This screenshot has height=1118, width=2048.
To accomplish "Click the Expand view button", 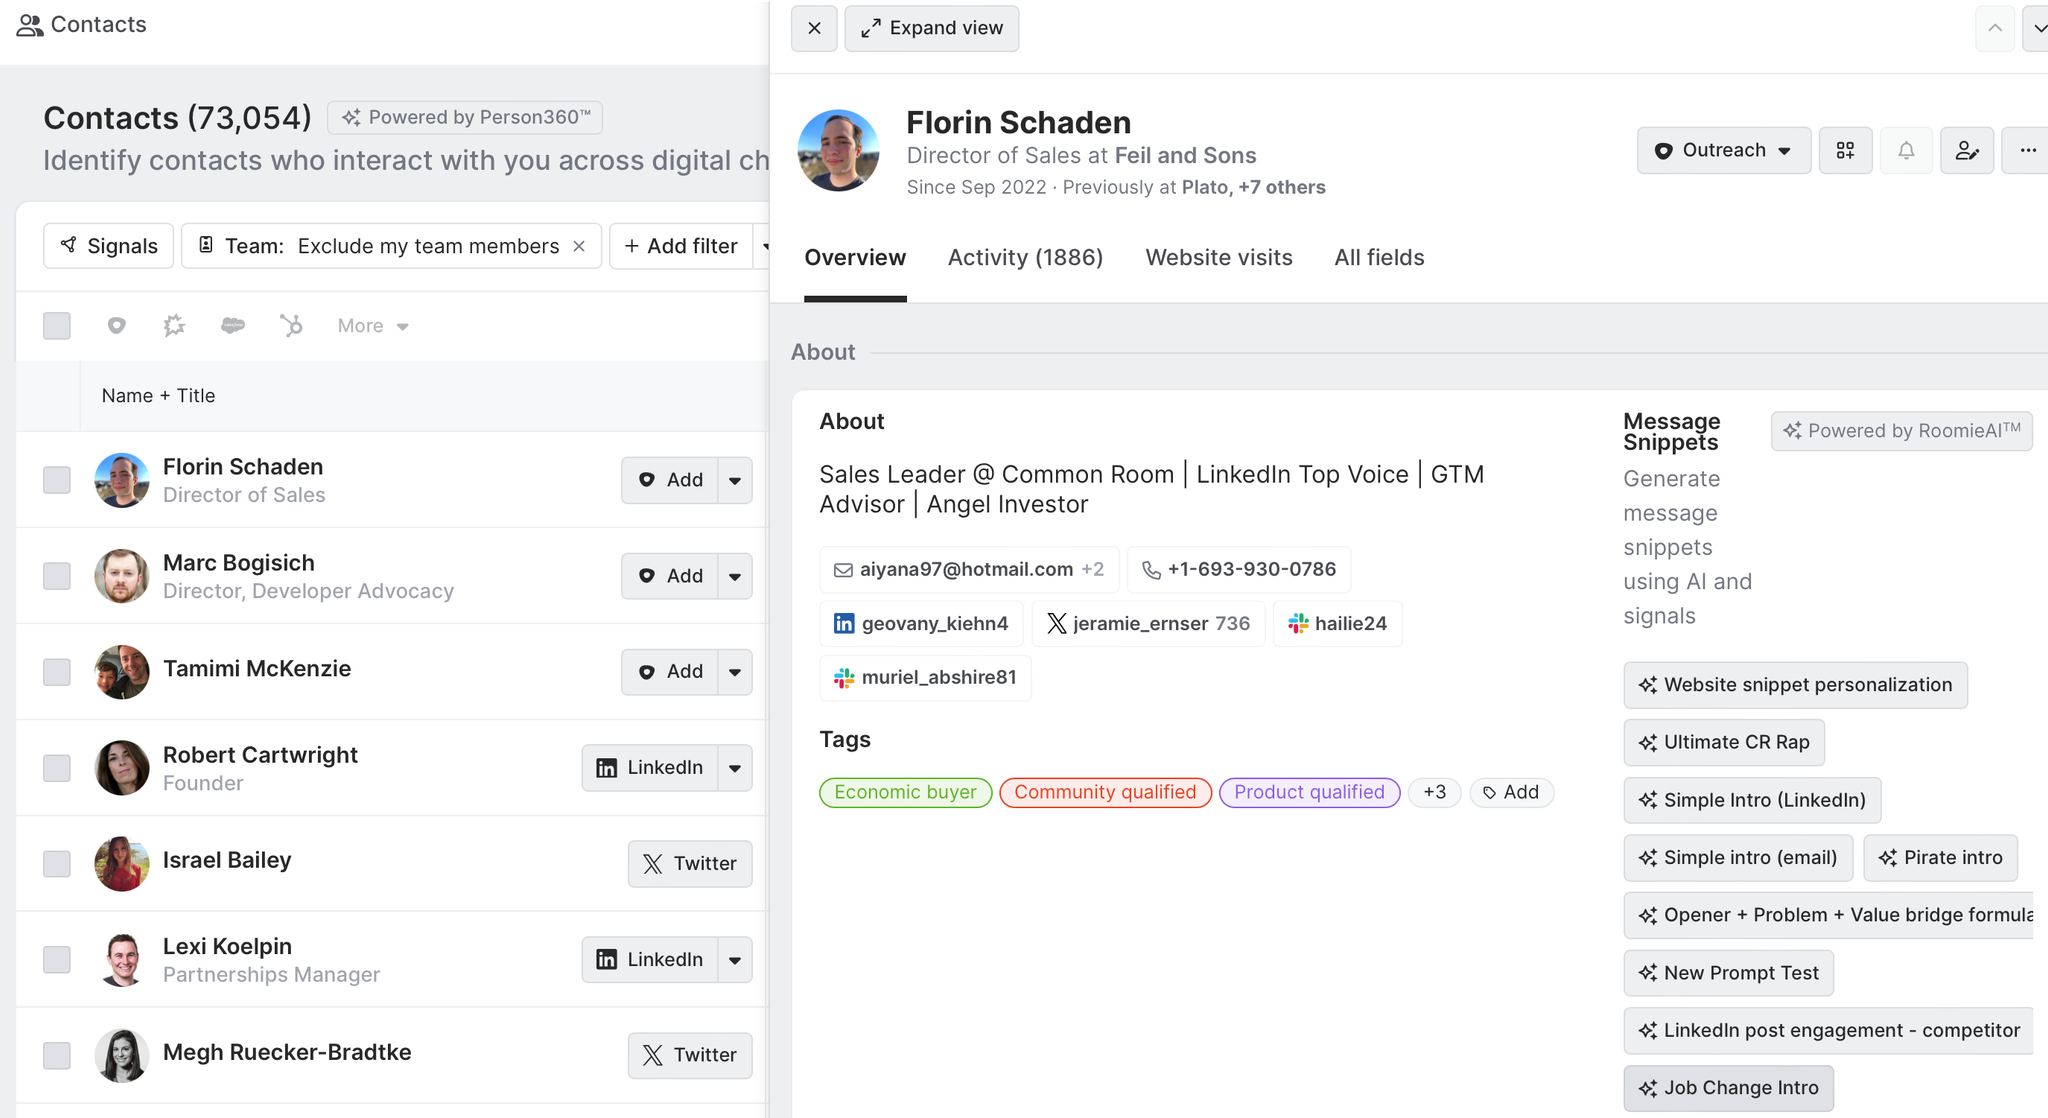I will [x=931, y=28].
